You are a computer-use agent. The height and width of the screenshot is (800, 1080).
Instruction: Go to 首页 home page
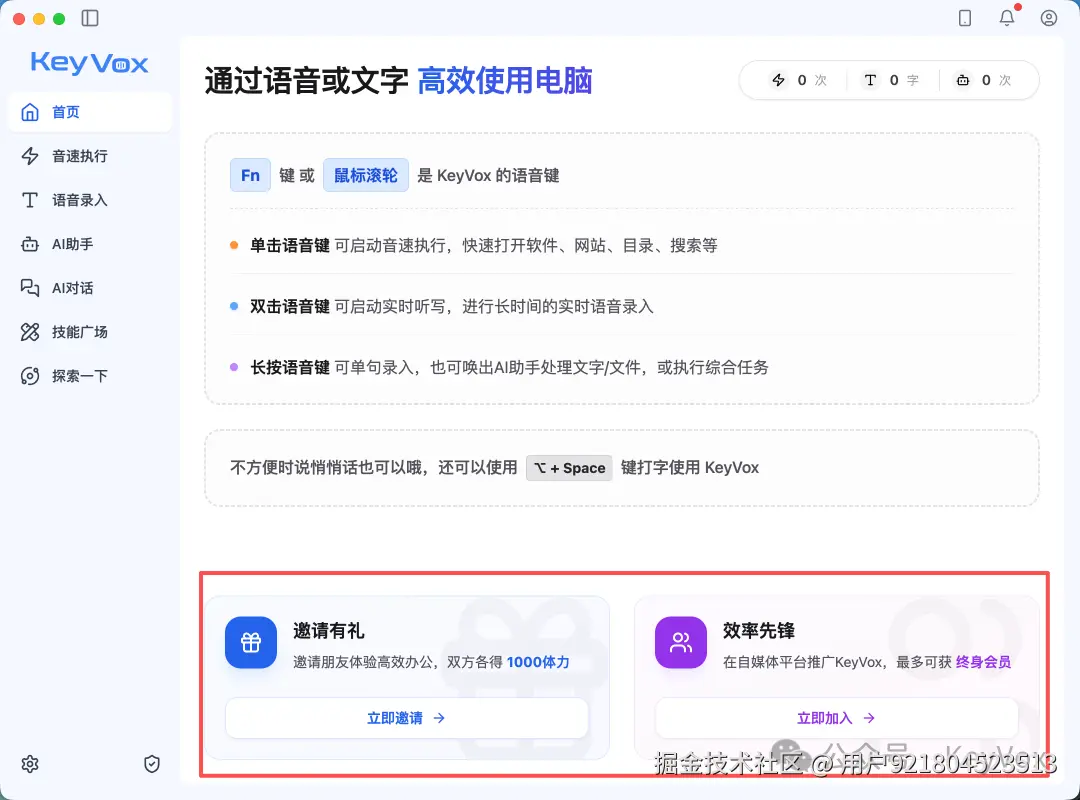pyautogui.click(x=90, y=112)
